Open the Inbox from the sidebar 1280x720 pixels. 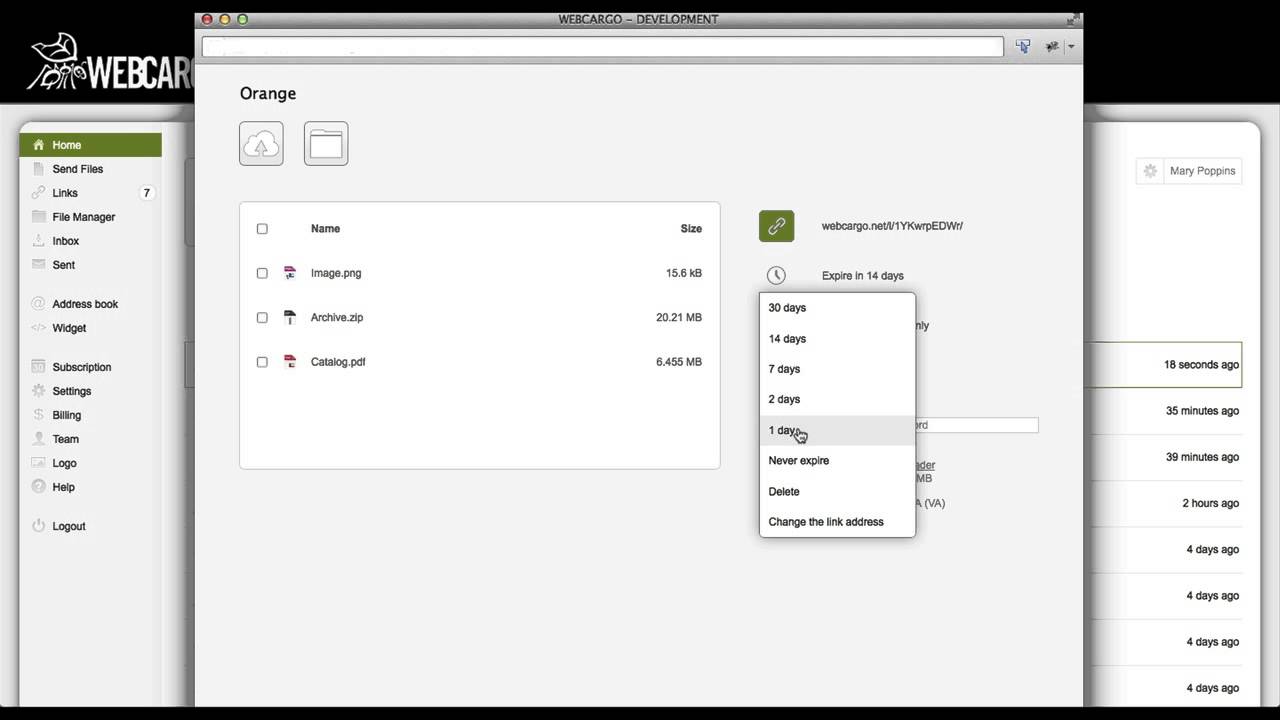[65, 241]
